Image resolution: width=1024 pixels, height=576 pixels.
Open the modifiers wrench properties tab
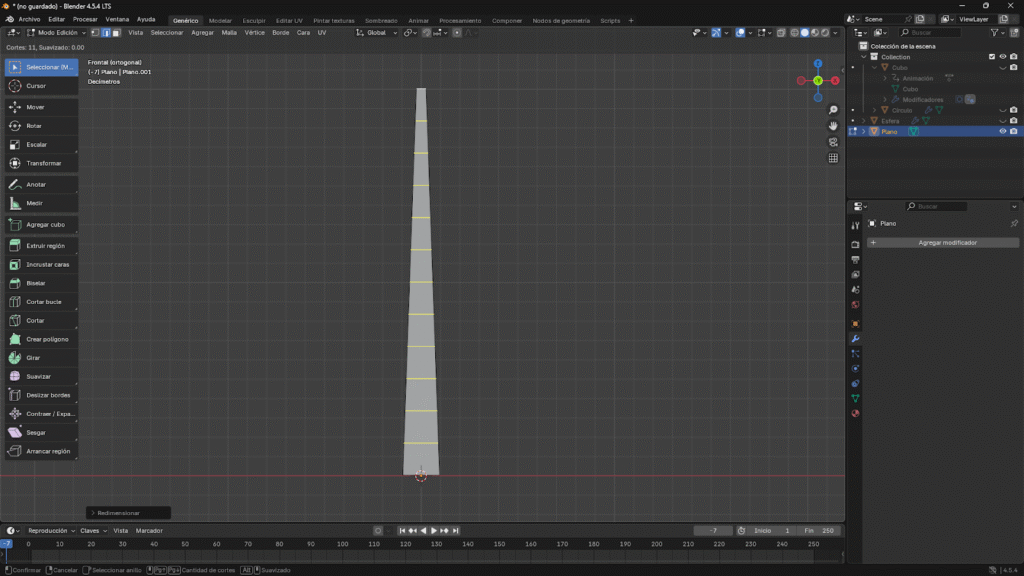click(855, 339)
